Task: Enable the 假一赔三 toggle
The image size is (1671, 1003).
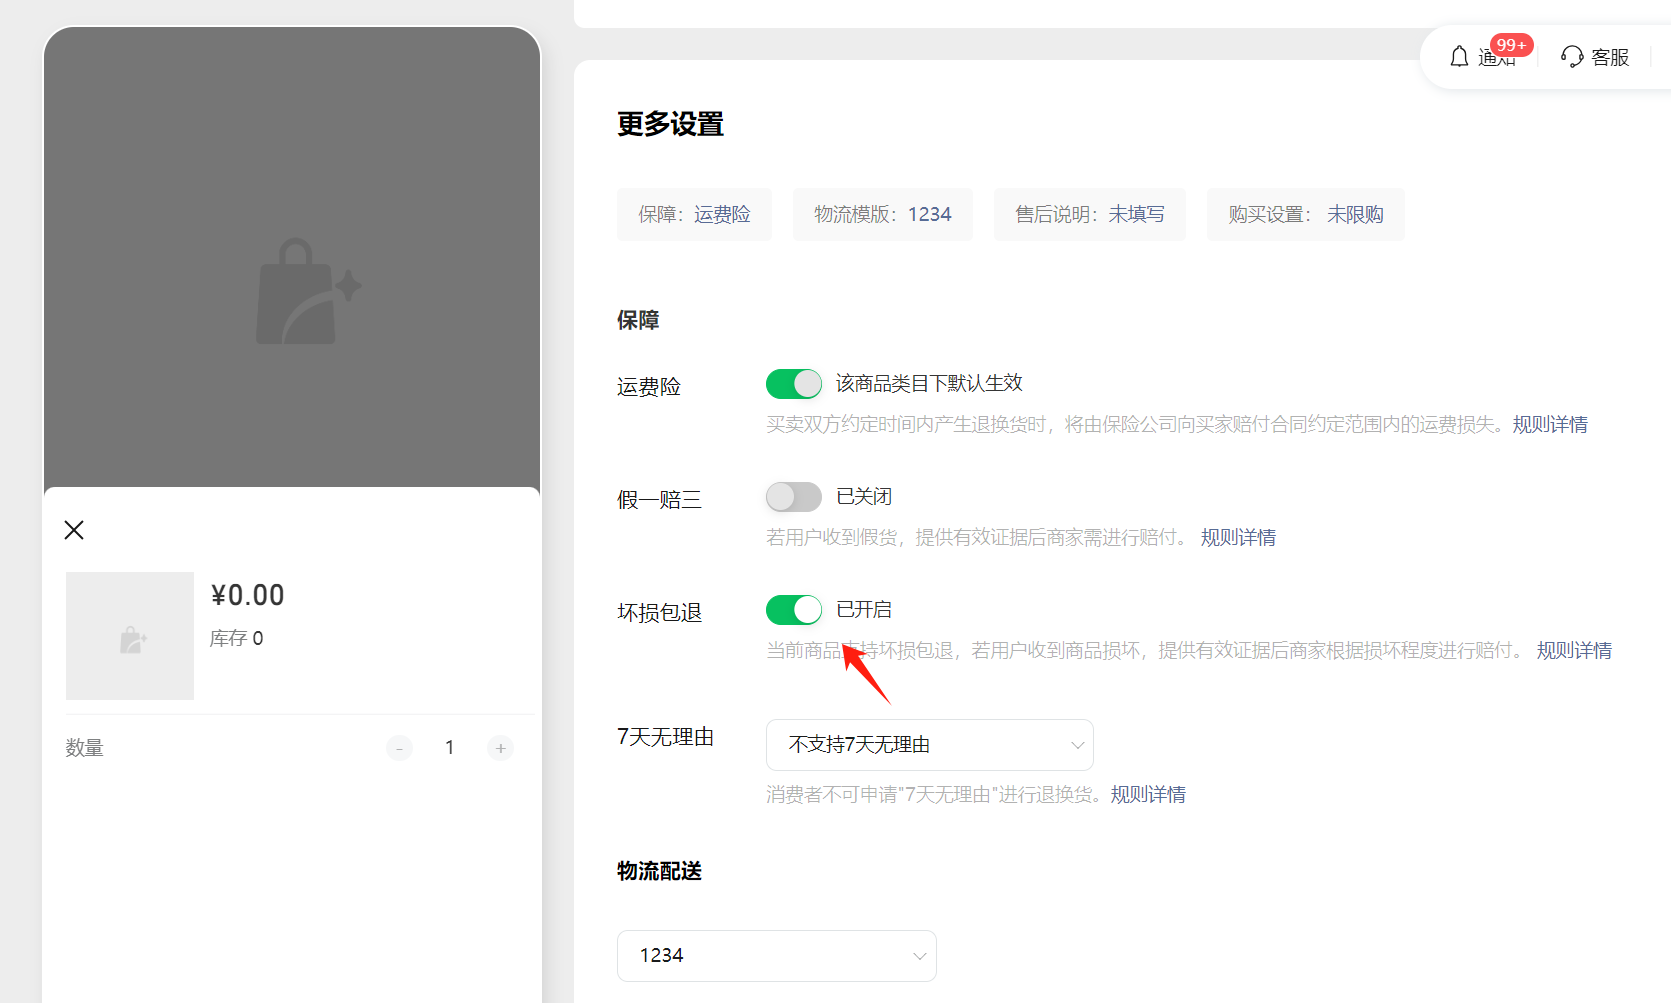Action: 793,496
